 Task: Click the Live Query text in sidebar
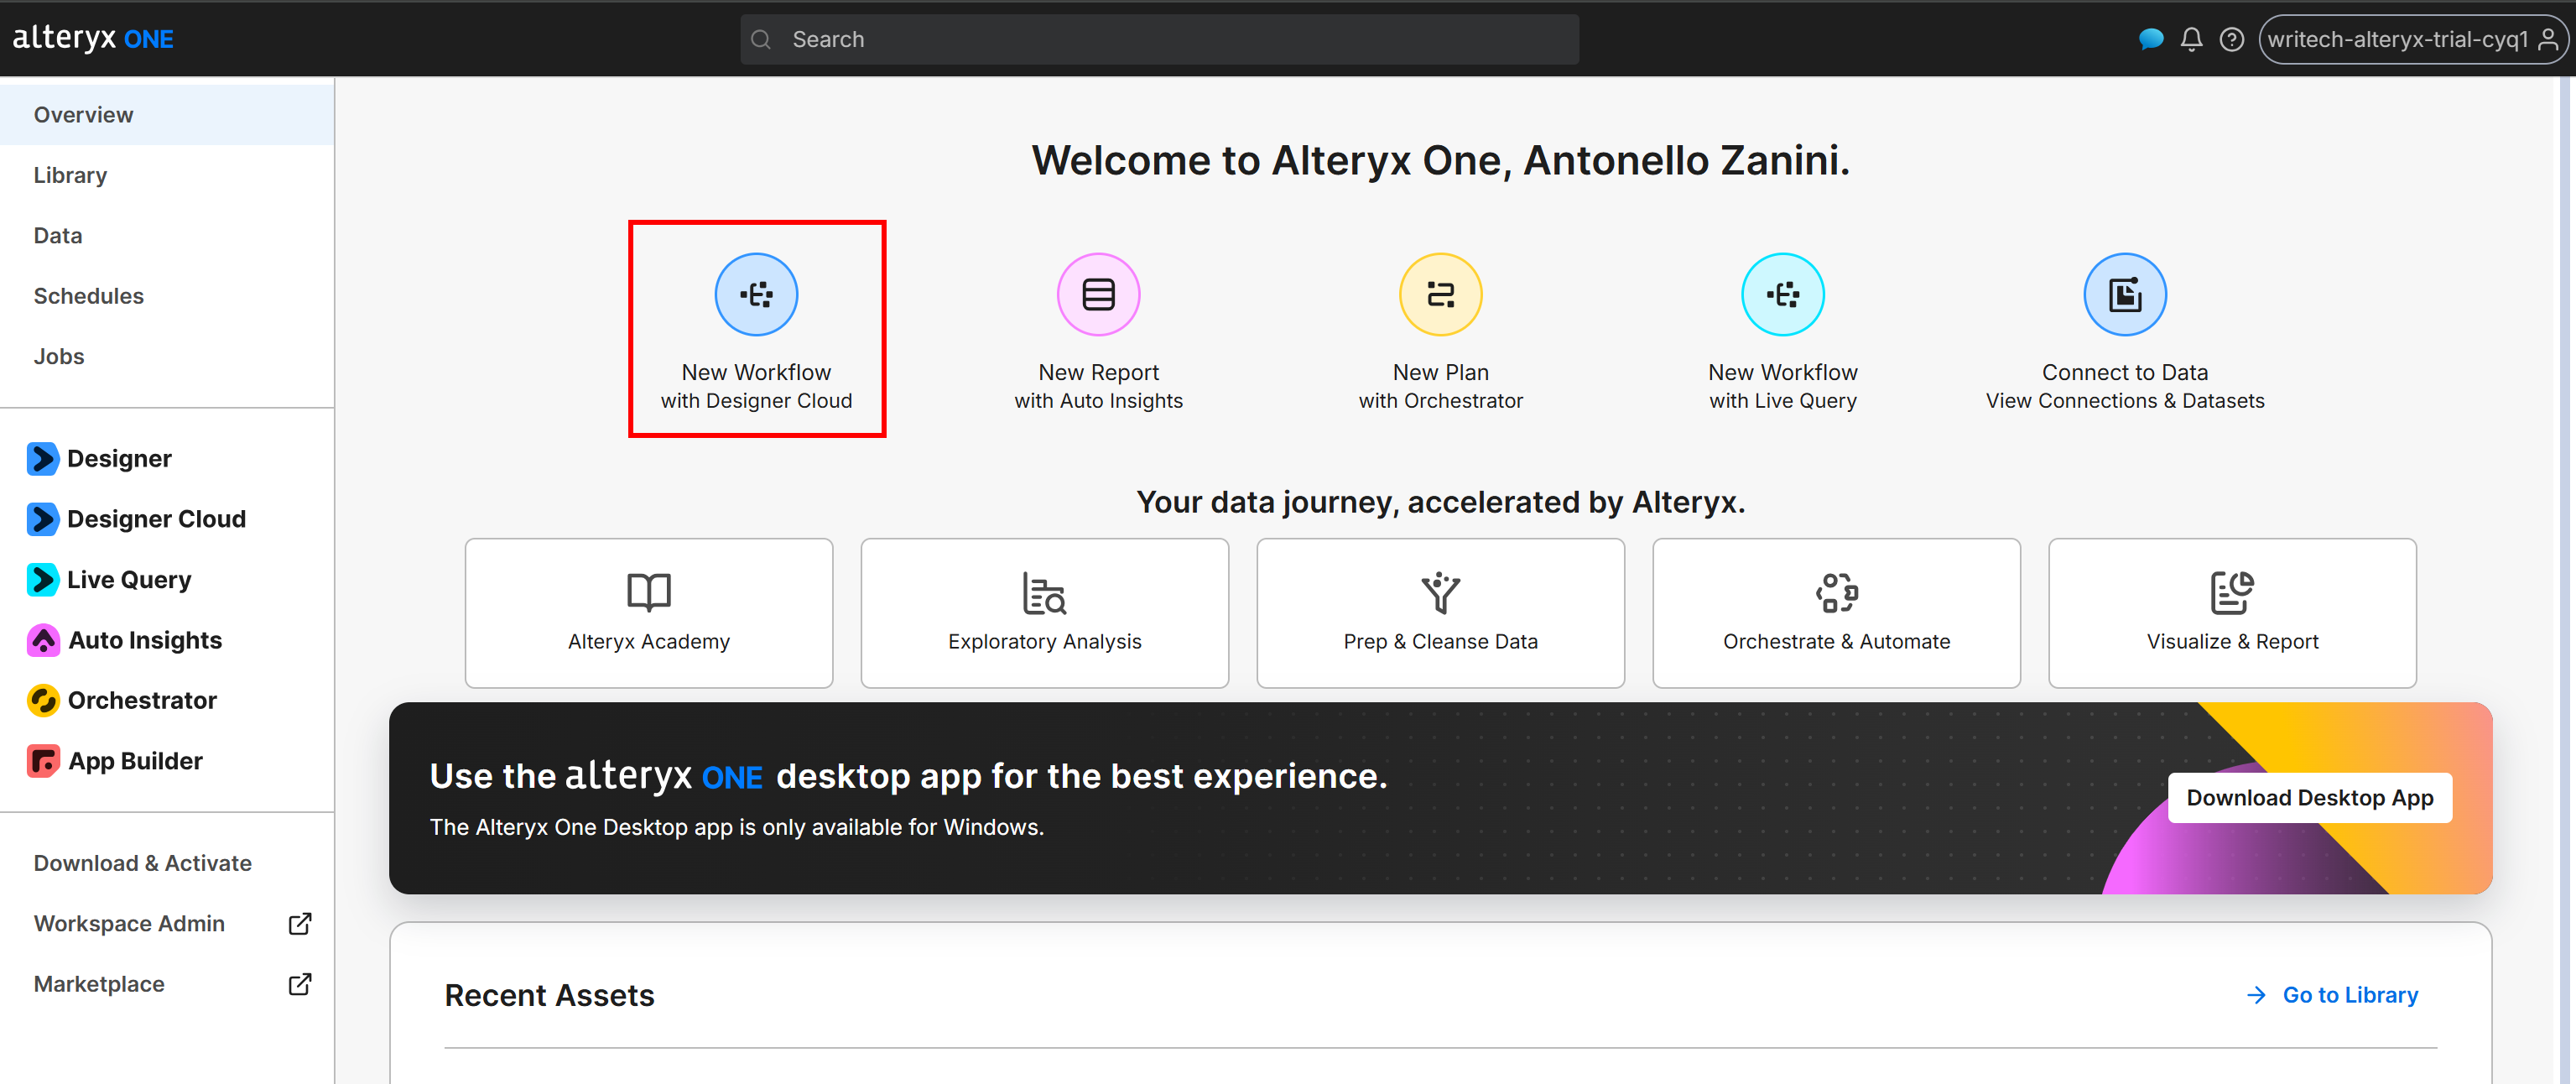point(129,579)
